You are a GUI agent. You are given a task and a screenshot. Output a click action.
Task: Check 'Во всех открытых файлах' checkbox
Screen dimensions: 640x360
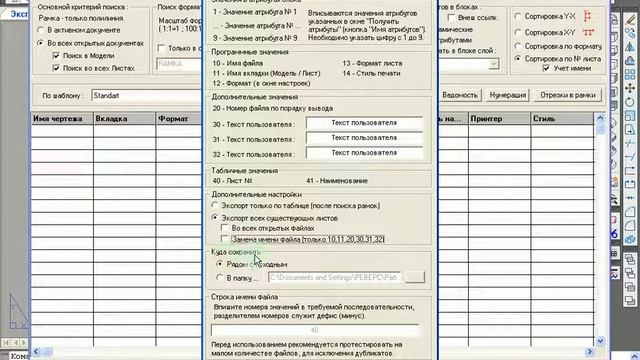pos(224,228)
